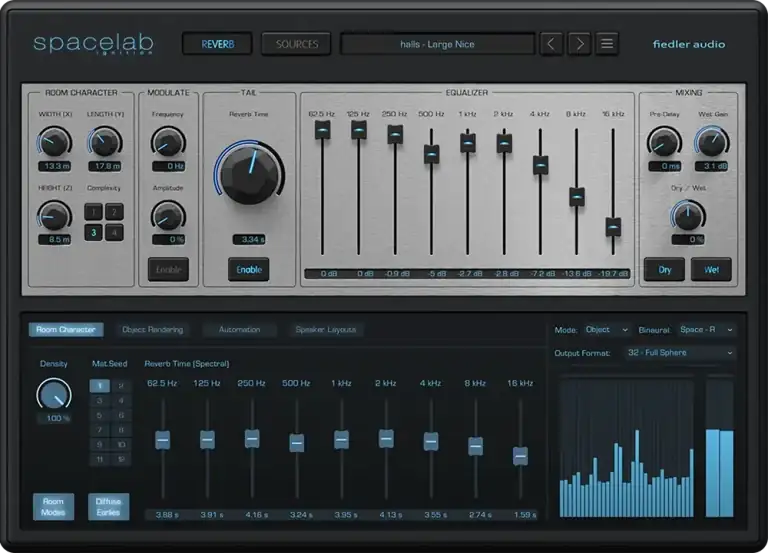768x553 pixels.
Task: Open the Automation tab
Action: [240, 330]
